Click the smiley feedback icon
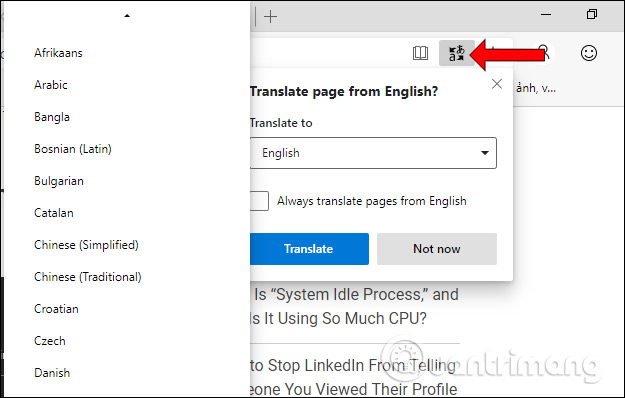 tap(589, 53)
